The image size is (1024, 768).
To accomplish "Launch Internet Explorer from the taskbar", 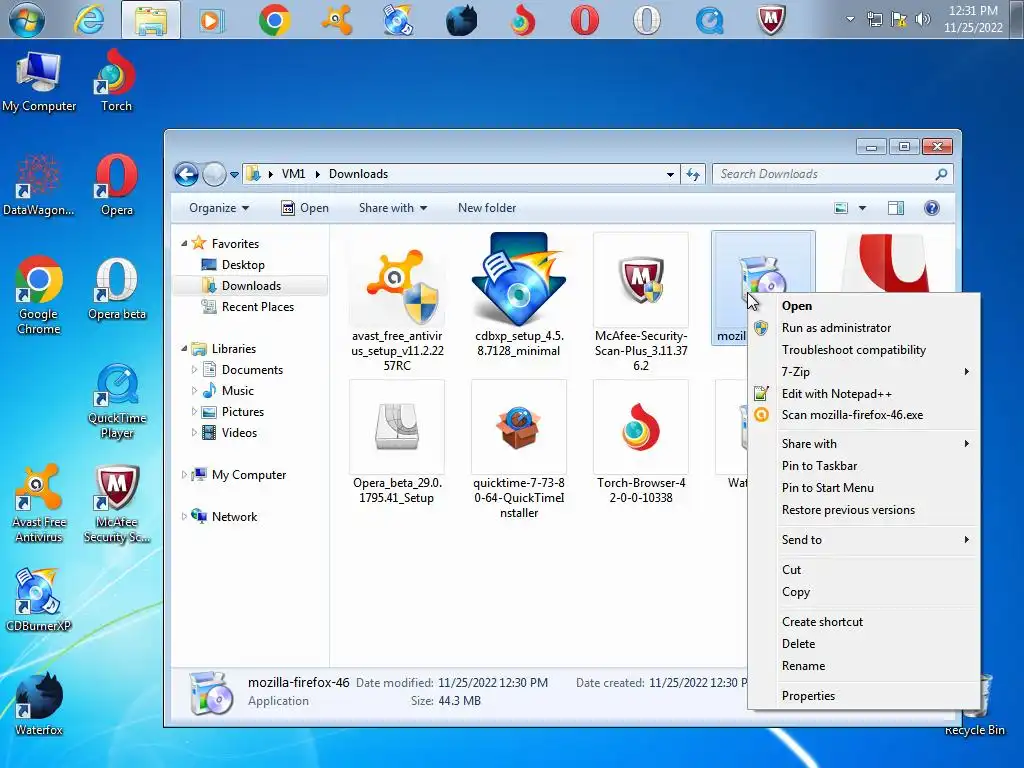I will coord(89,20).
